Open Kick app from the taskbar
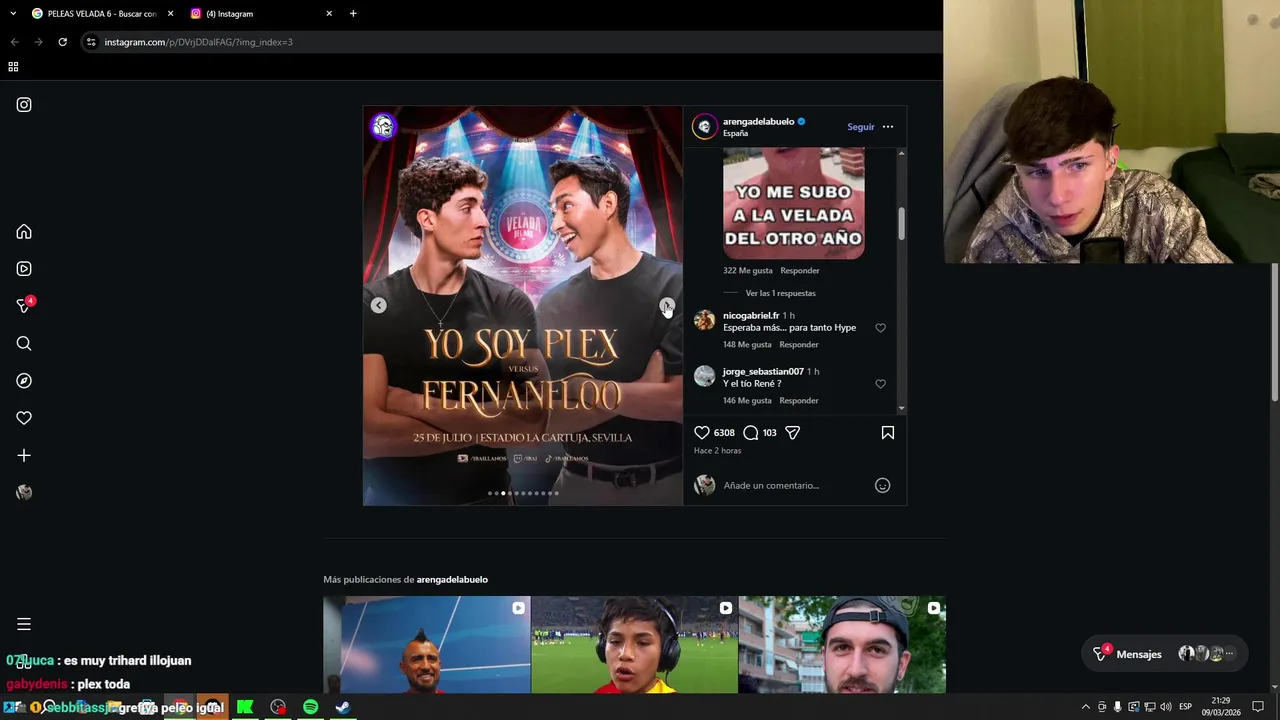Viewport: 1280px width, 720px height. (245, 707)
